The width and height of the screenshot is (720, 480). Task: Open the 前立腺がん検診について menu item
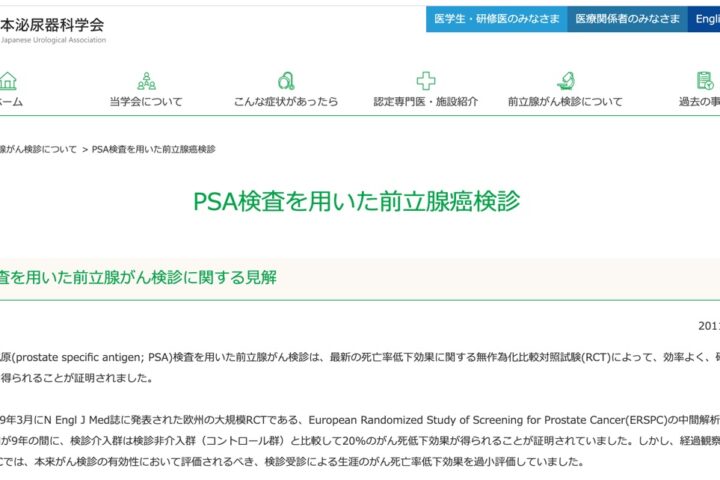click(565, 102)
